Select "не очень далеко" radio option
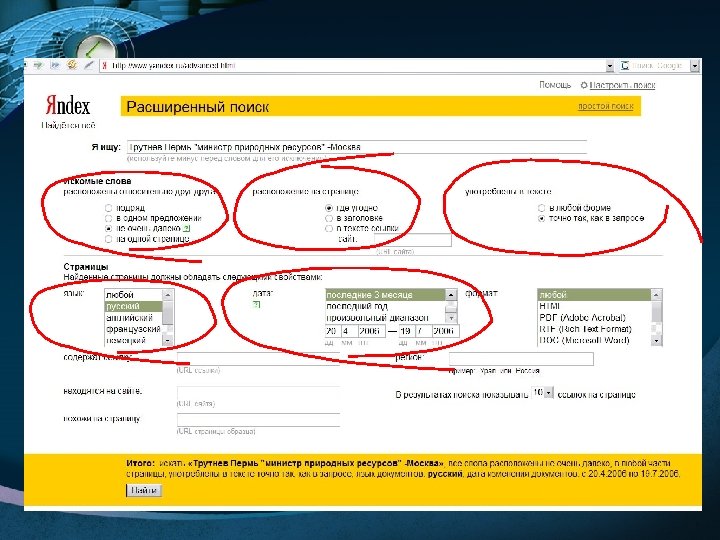The height and width of the screenshot is (540, 720). [x=108, y=228]
